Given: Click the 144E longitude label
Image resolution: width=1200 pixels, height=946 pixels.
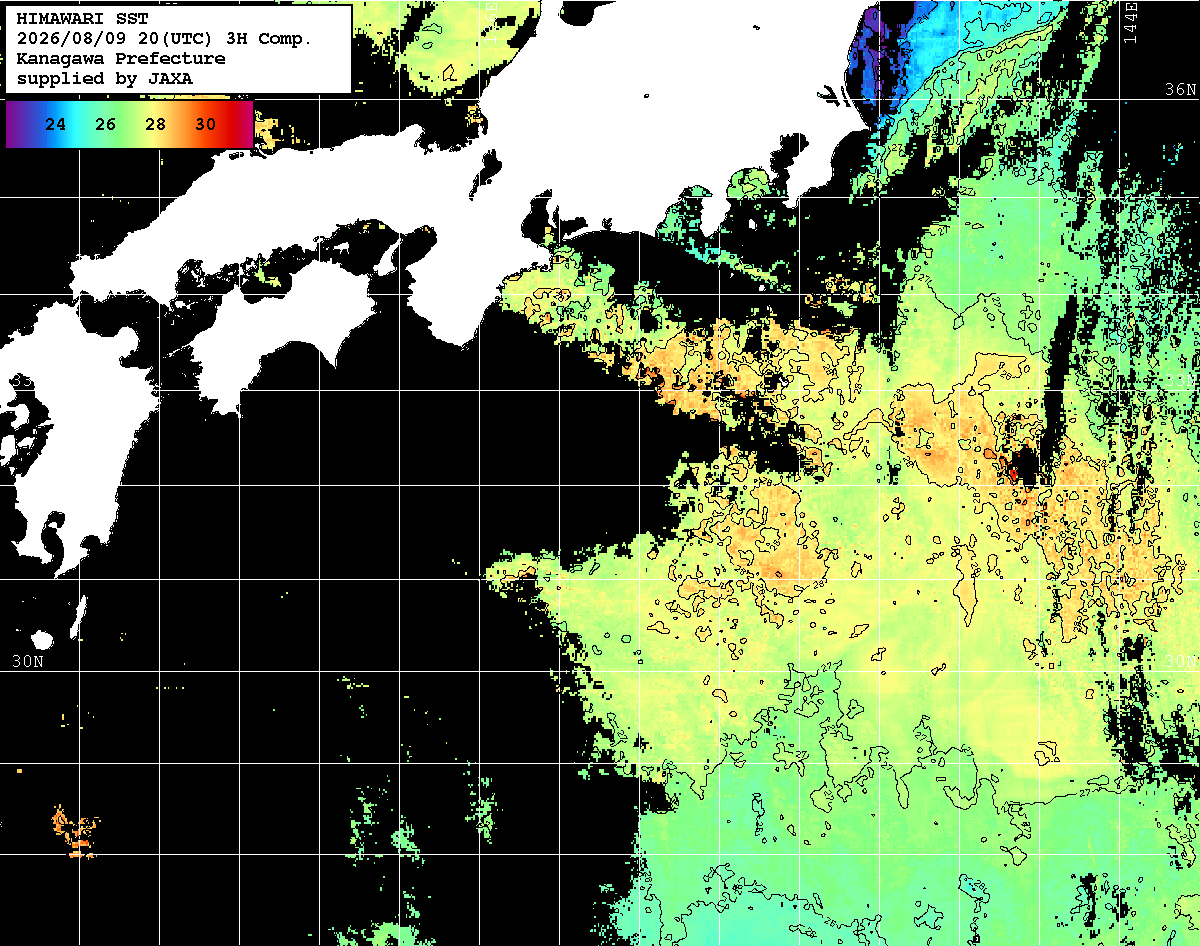Looking at the screenshot, I should (1130, 22).
